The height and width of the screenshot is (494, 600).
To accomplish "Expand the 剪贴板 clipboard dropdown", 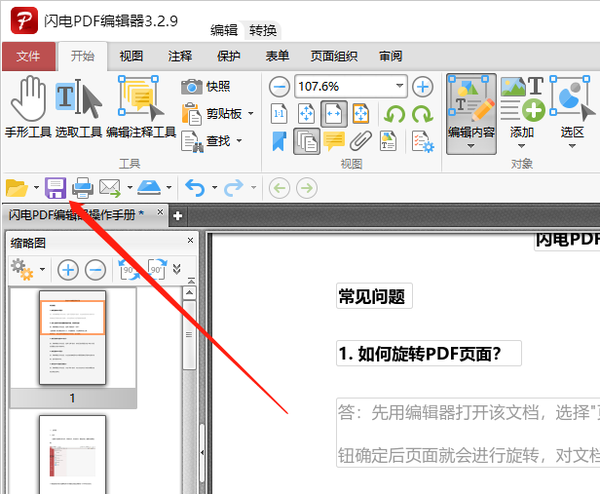I will click(x=250, y=114).
